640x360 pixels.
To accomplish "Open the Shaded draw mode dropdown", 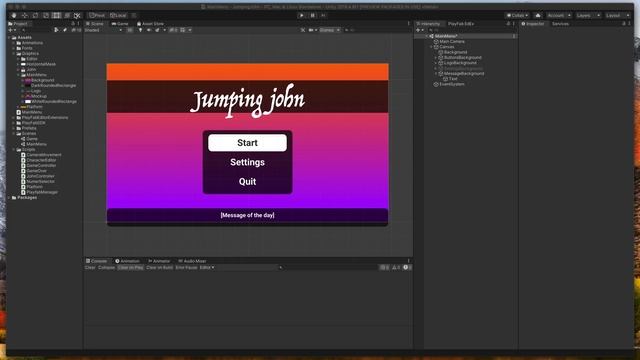I will pos(103,30).
